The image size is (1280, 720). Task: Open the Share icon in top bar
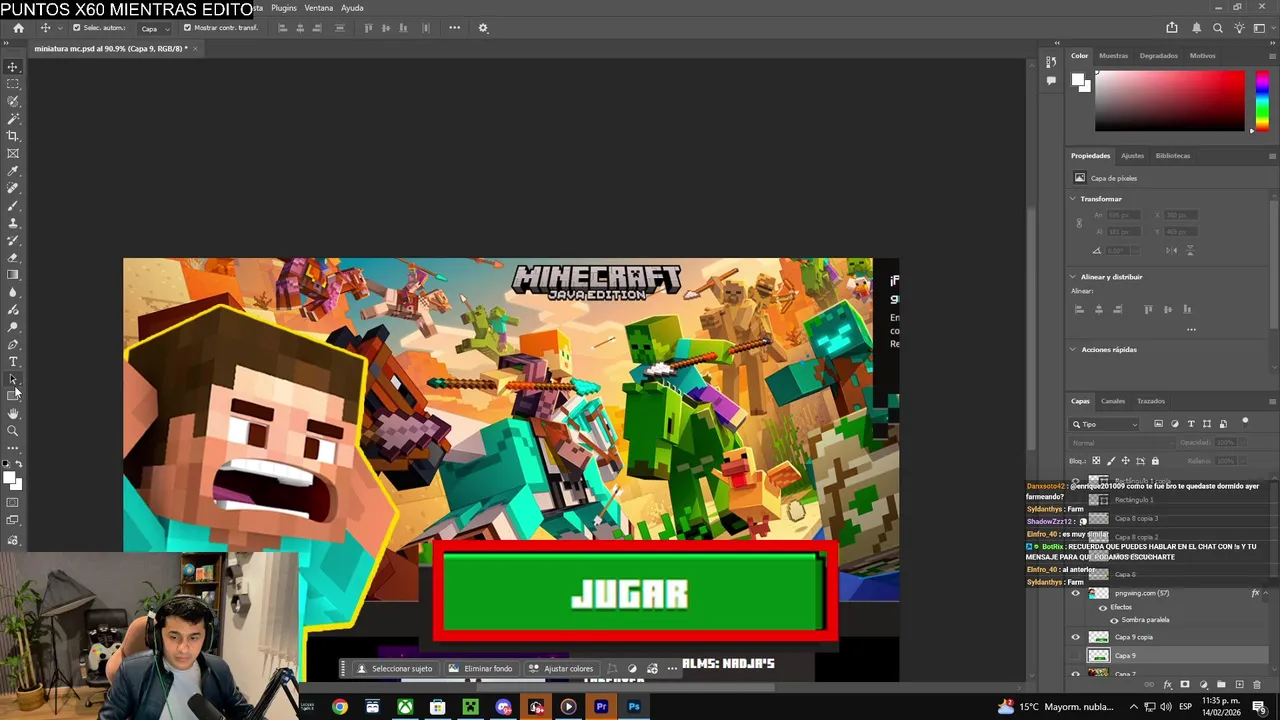pos(1172,28)
